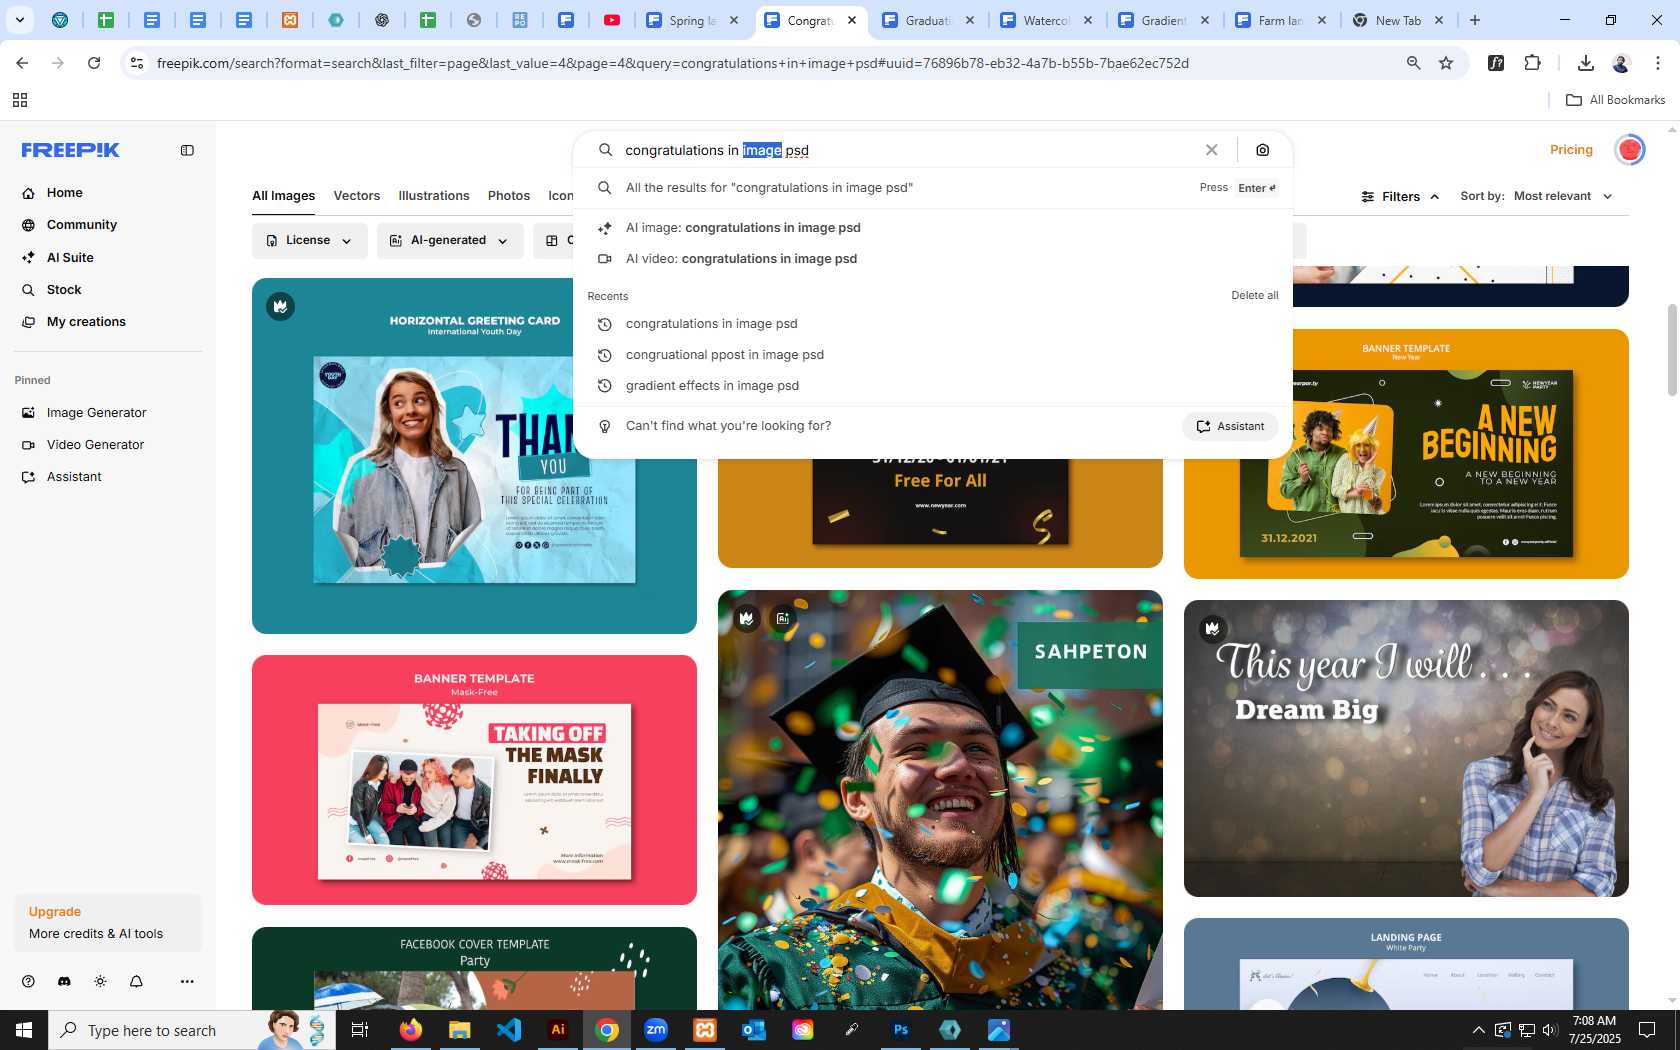This screenshot has height=1050, width=1680.
Task: Click Delete all recents
Action: click(1254, 296)
